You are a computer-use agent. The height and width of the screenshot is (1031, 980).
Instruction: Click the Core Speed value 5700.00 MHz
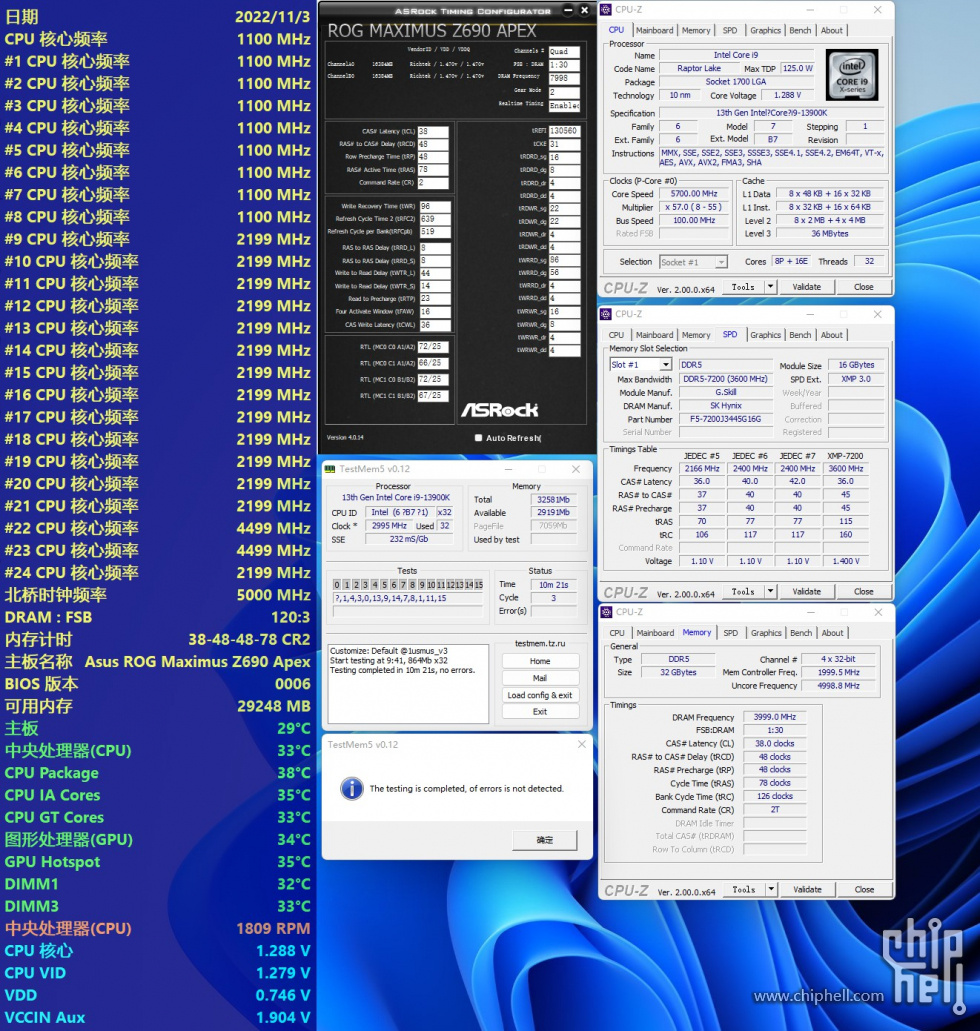tap(694, 194)
